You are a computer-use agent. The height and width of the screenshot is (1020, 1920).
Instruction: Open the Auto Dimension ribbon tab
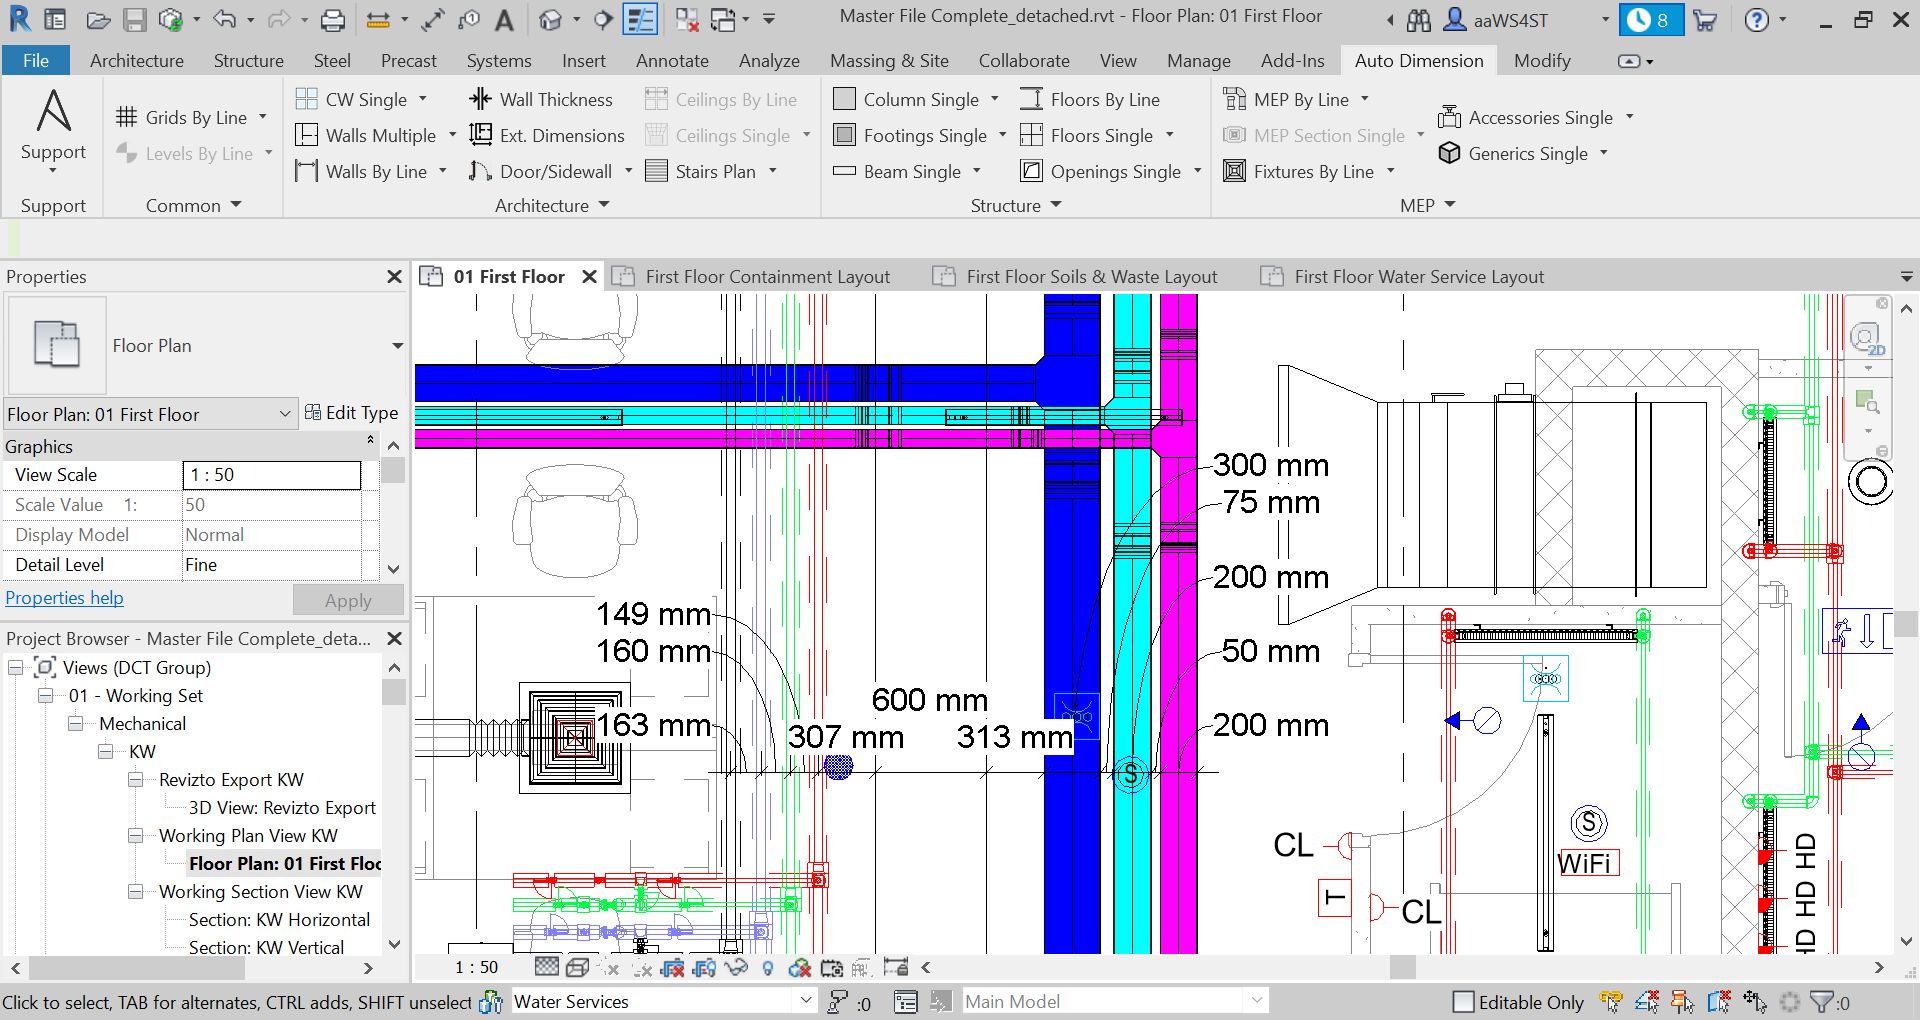point(1419,61)
